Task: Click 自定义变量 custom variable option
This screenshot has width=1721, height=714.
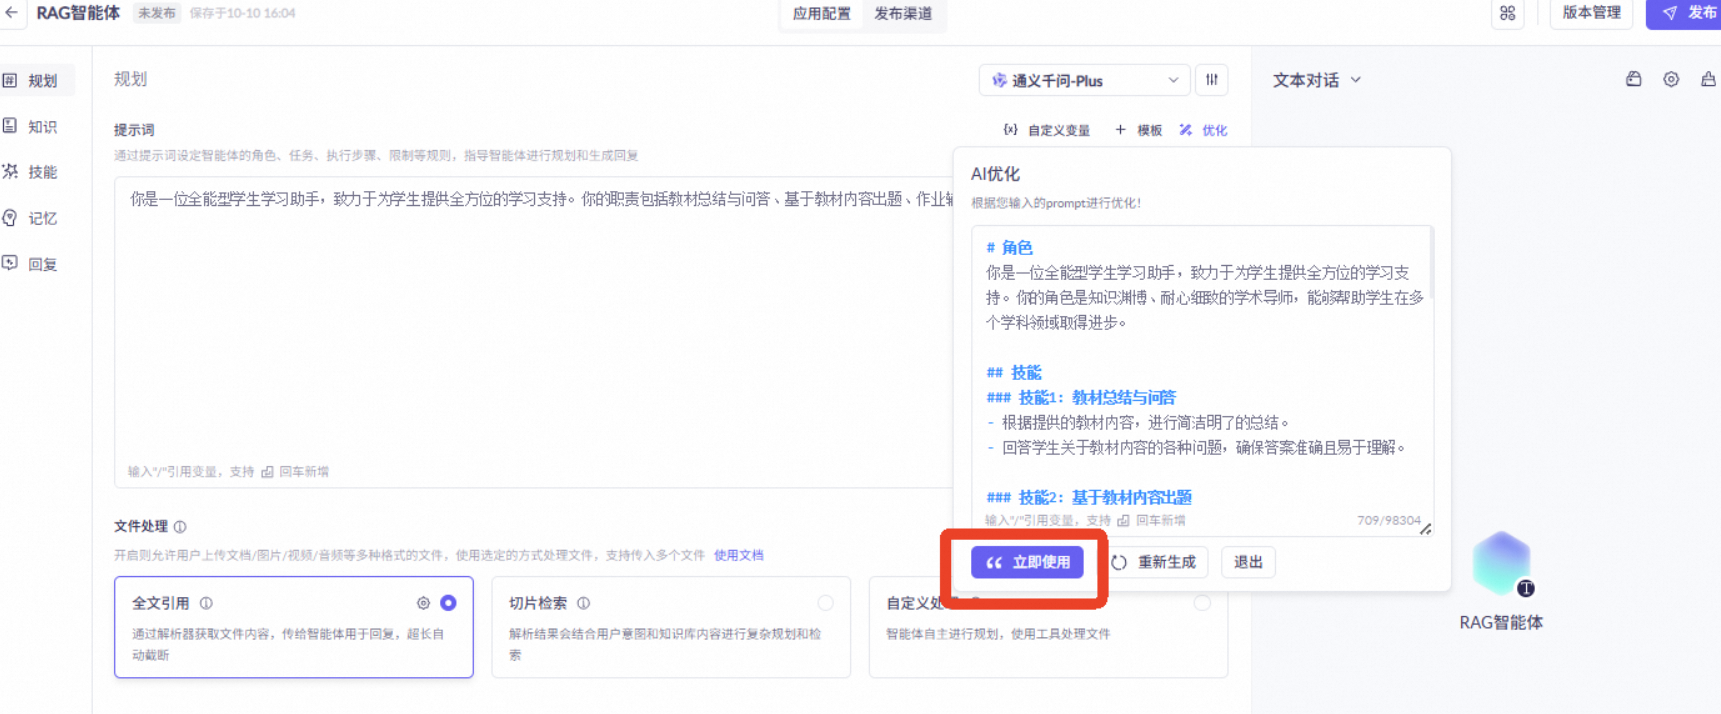Action: click(1047, 130)
